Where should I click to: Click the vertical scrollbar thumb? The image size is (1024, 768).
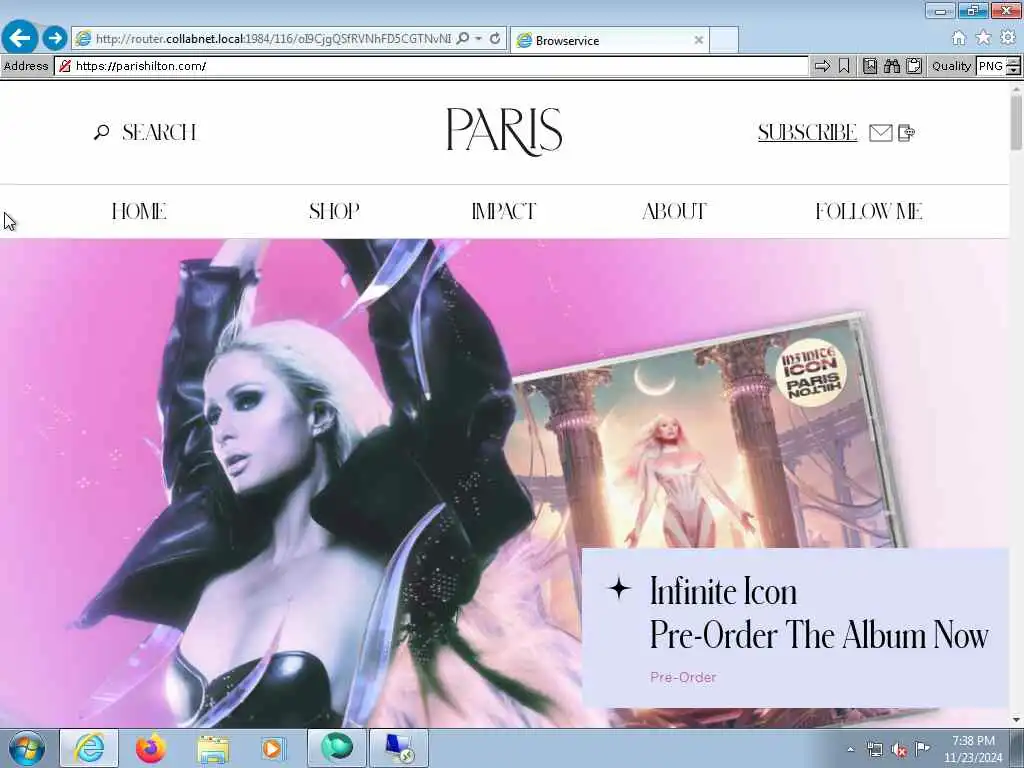[x=1016, y=123]
